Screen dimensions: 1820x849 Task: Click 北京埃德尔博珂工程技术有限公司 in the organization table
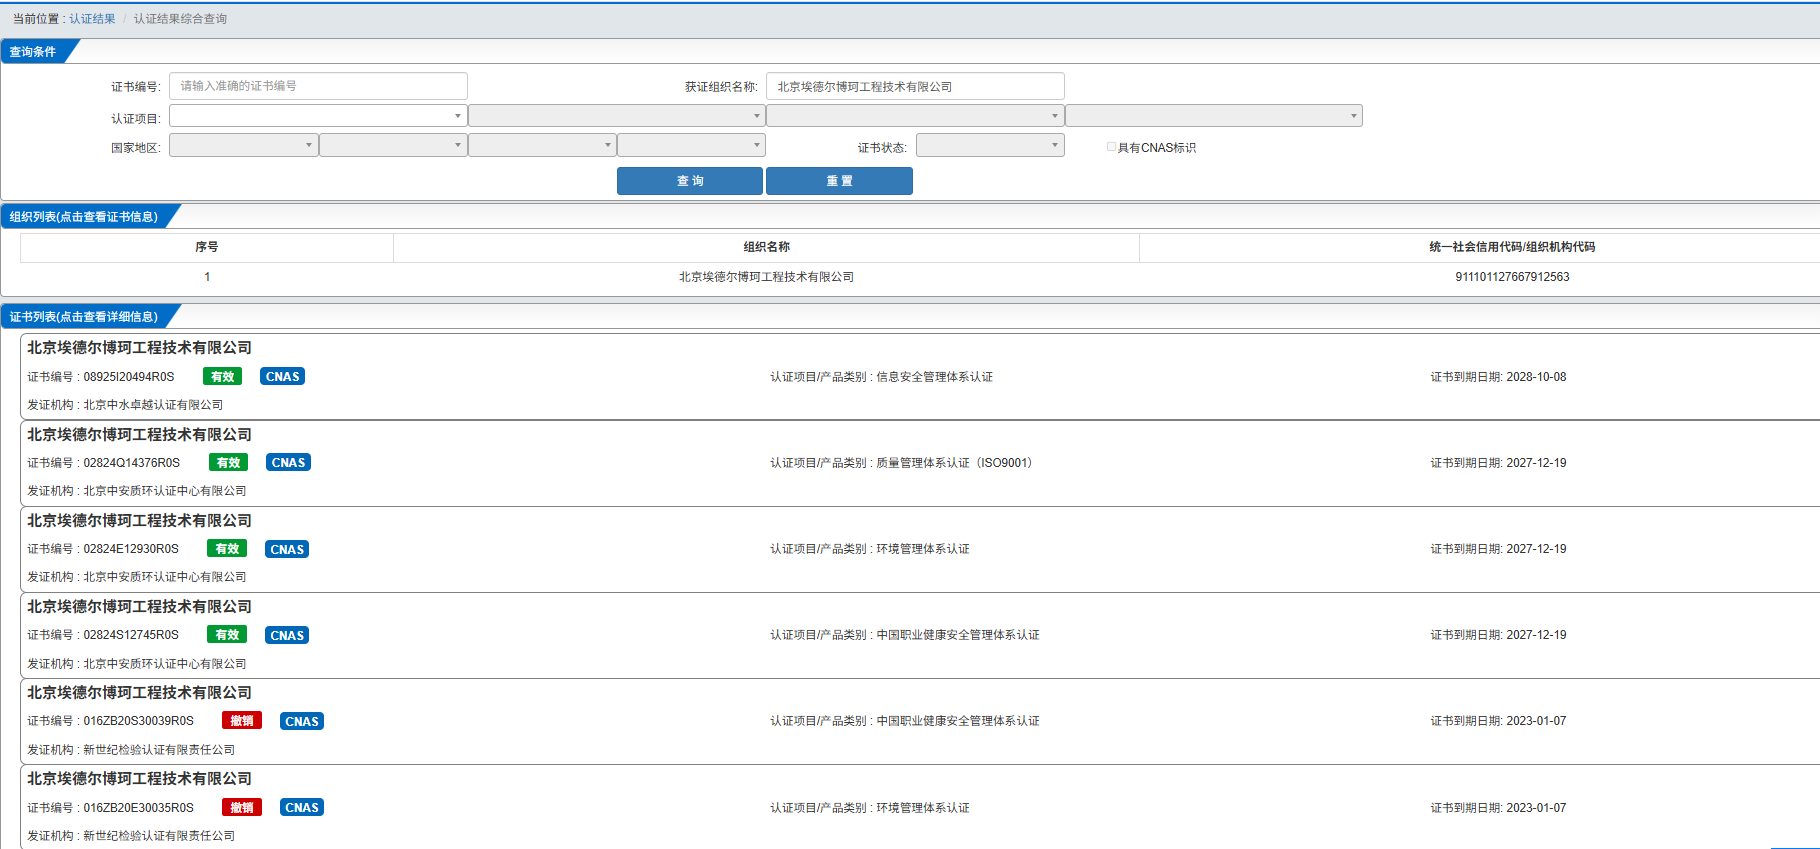767,277
